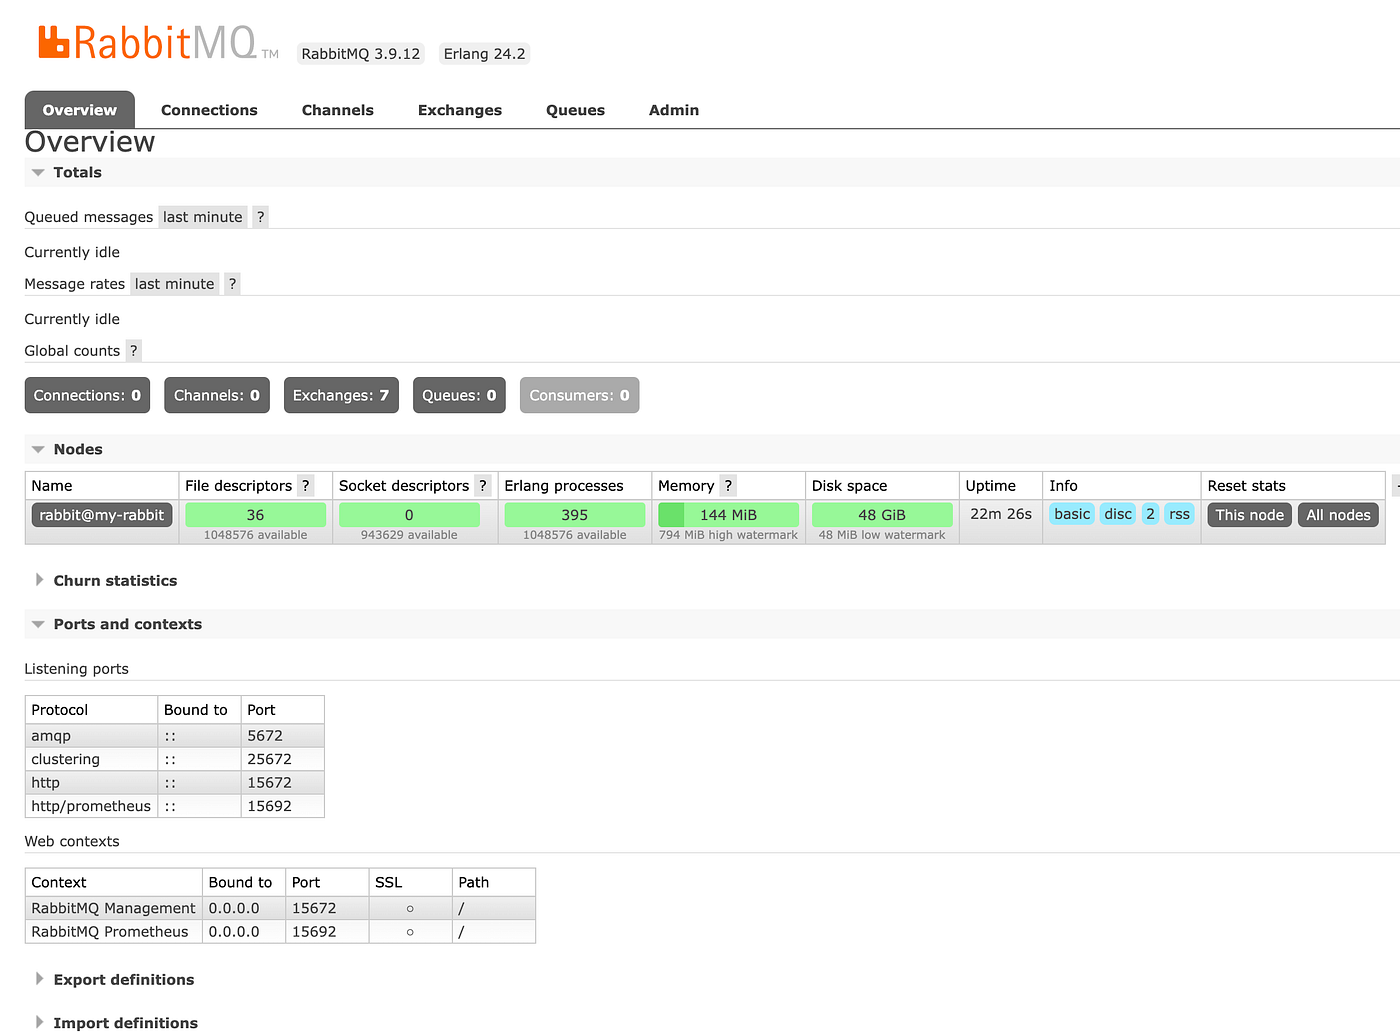Open the last minute selector for Queued messages
1400x1032 pixels.
pos(202,216)
